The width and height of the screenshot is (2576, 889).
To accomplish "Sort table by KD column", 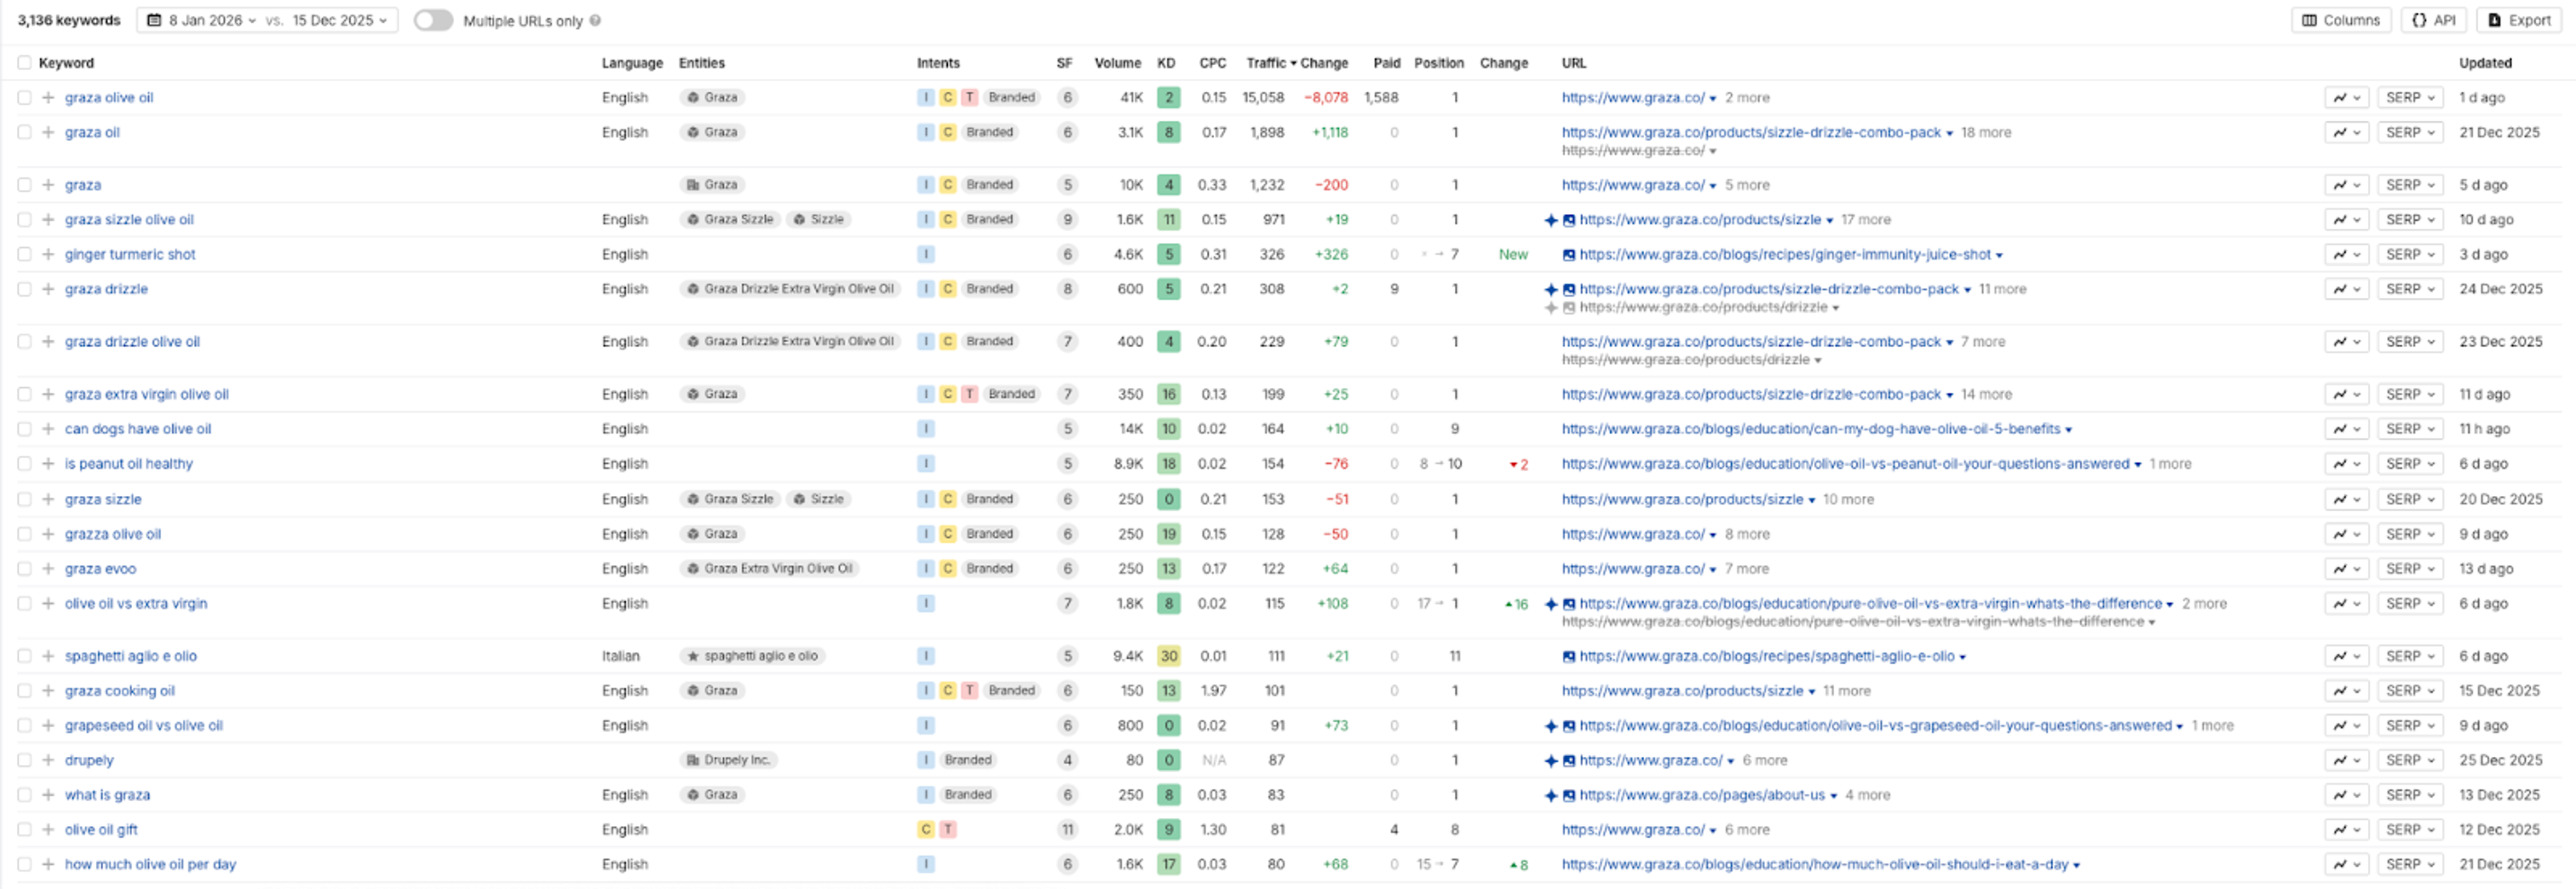I will coord(1166,63).
